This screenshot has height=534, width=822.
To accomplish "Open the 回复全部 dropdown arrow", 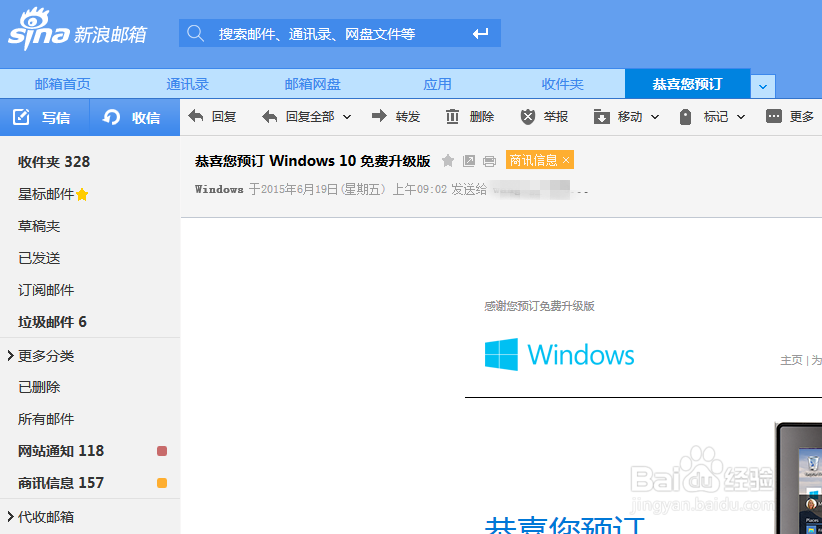I will pos(347,117).
